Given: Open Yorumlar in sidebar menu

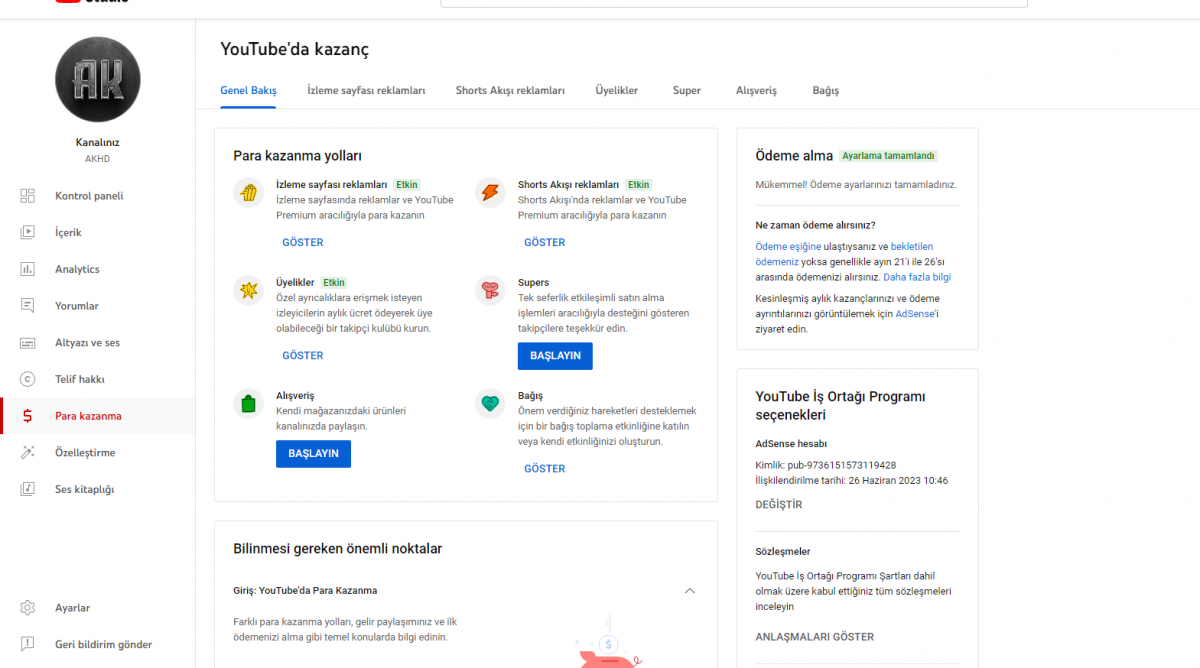Looking at the screenshot, I should tap(77, 306).
